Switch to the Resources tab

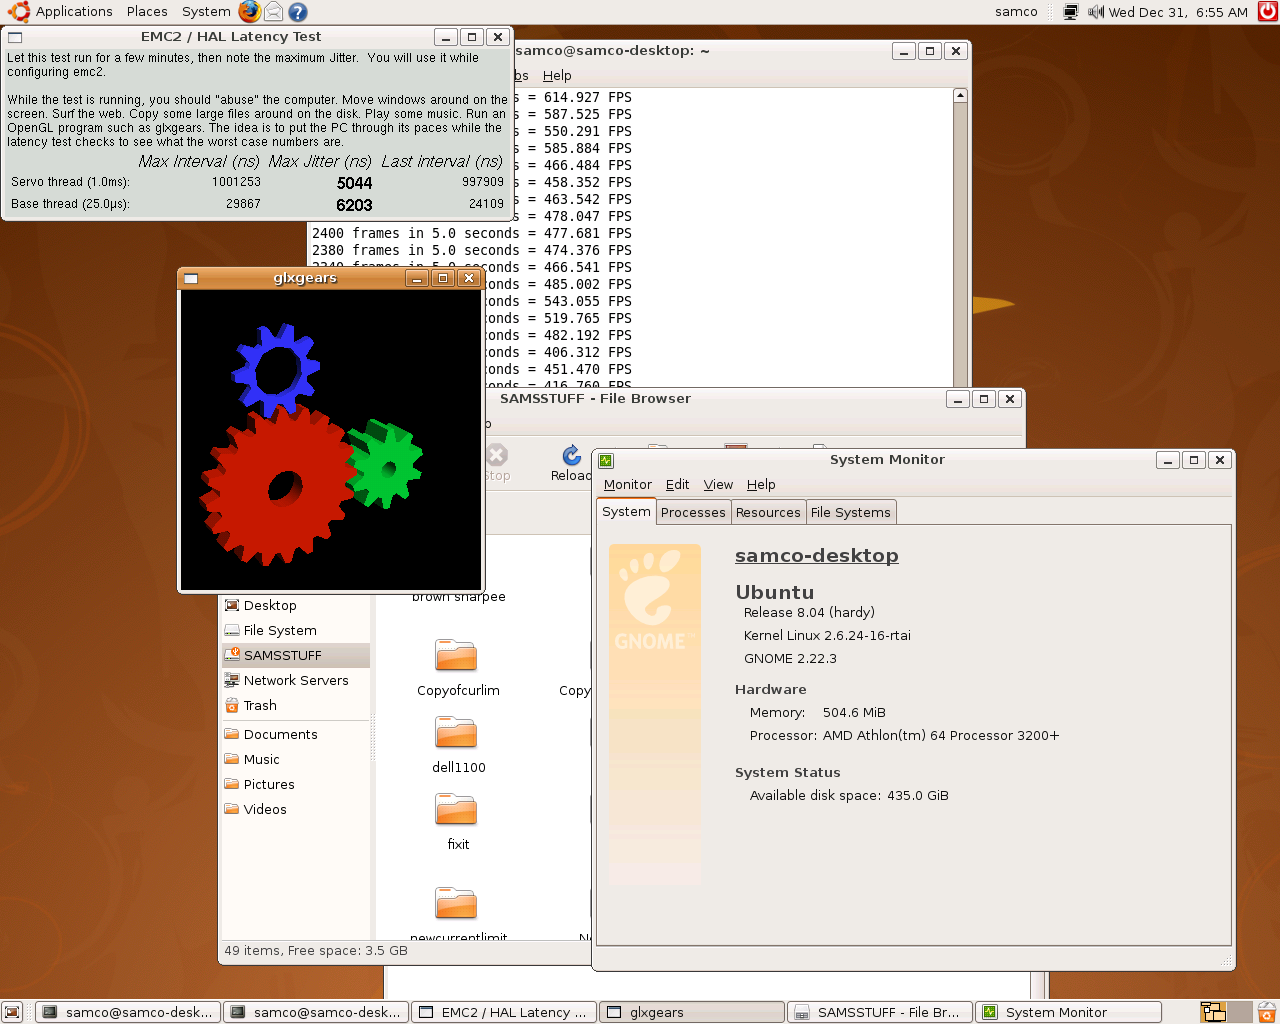pyautogui.click(x=768, y=512)
